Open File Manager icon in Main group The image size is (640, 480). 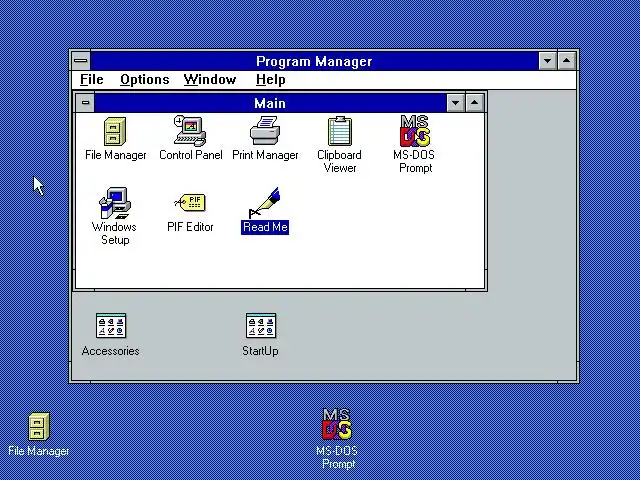[115, 131]
